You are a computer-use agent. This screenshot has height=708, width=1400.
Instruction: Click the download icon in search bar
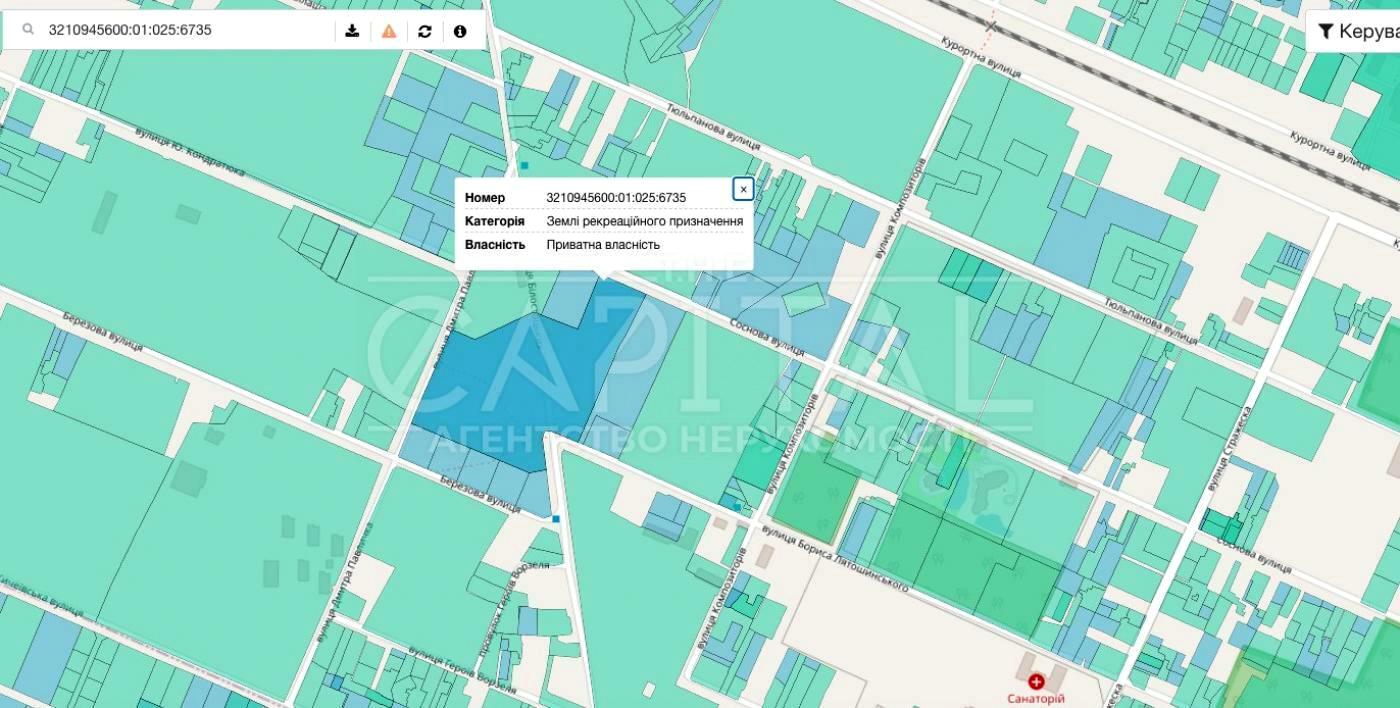352,31
